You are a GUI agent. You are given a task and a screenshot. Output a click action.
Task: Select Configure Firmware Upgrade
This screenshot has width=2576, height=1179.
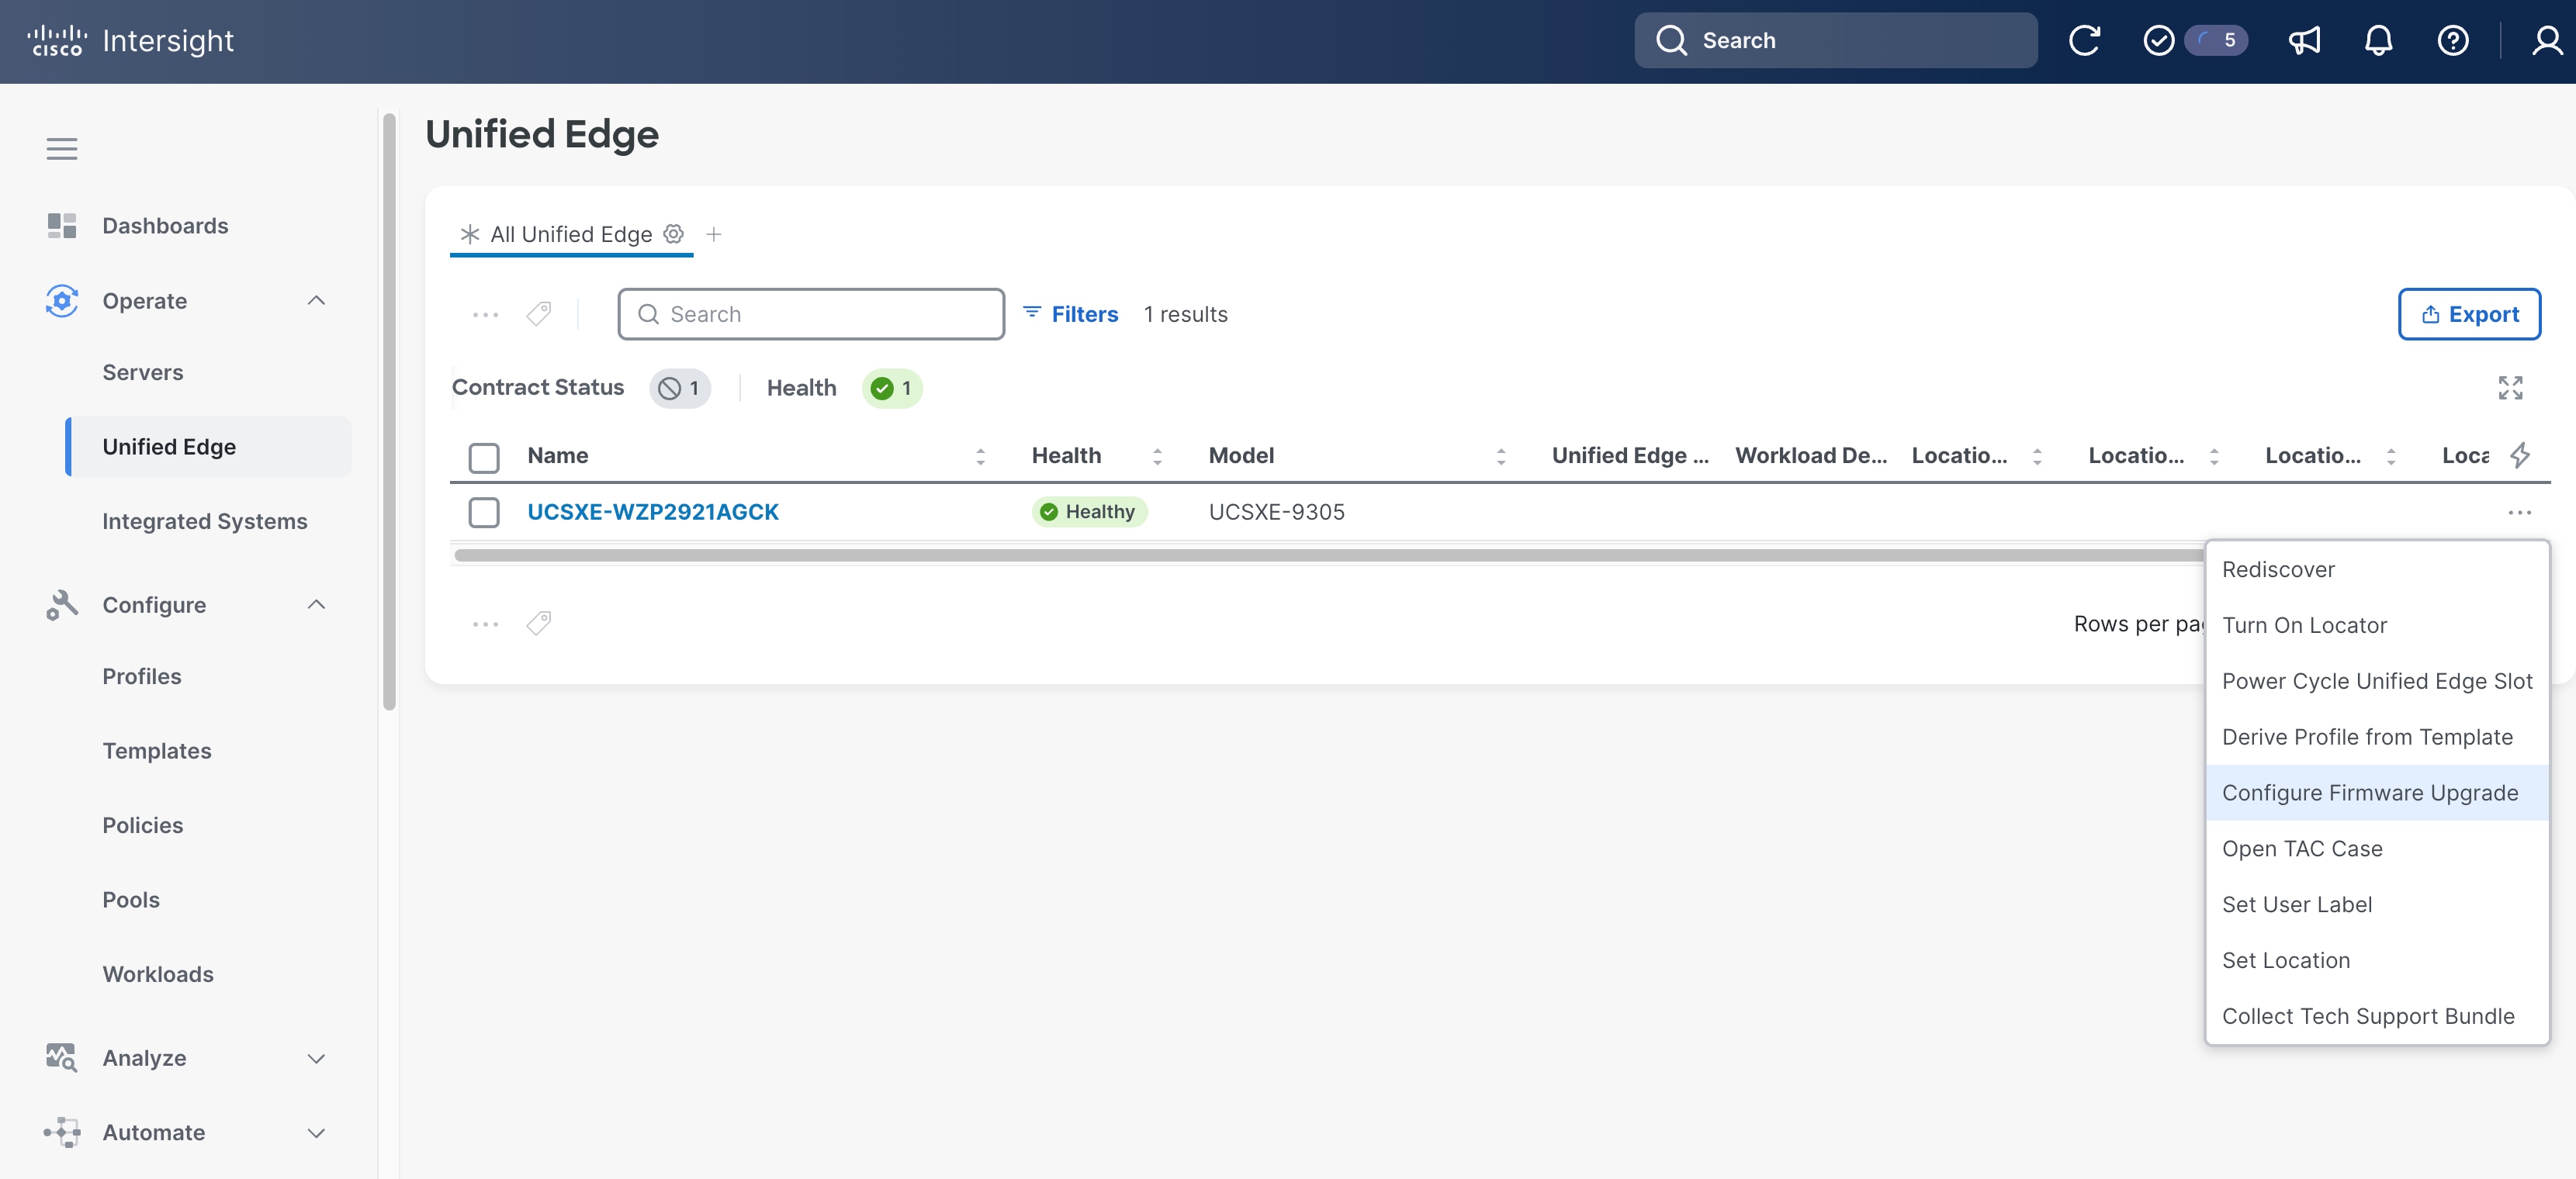click(x=2377, y=794)
